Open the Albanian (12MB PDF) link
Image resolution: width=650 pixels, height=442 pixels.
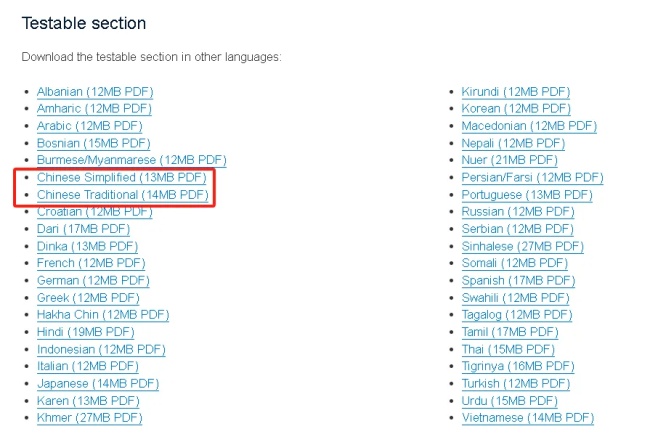click(95, 92)
